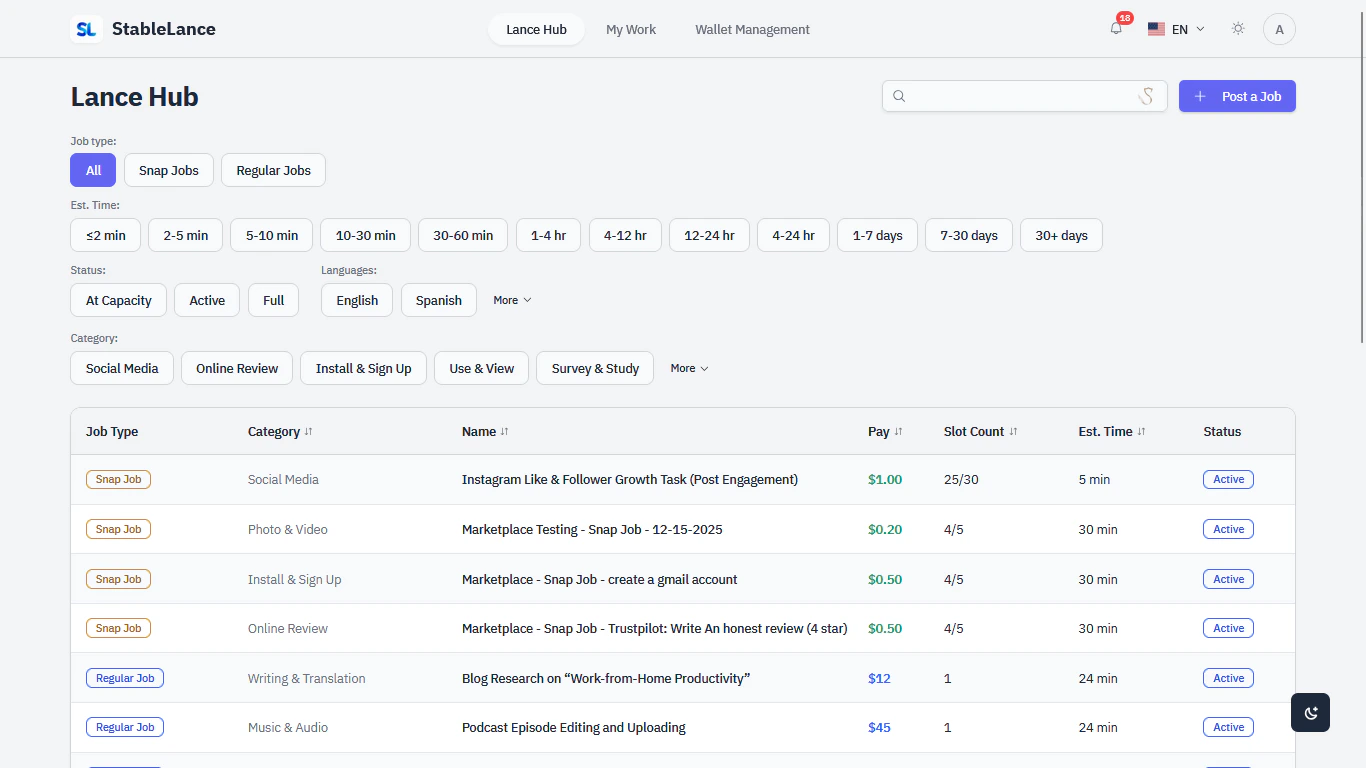1366x768 pixels.
Task: Open the user avatar menu
Action: tap(1279, 29)
